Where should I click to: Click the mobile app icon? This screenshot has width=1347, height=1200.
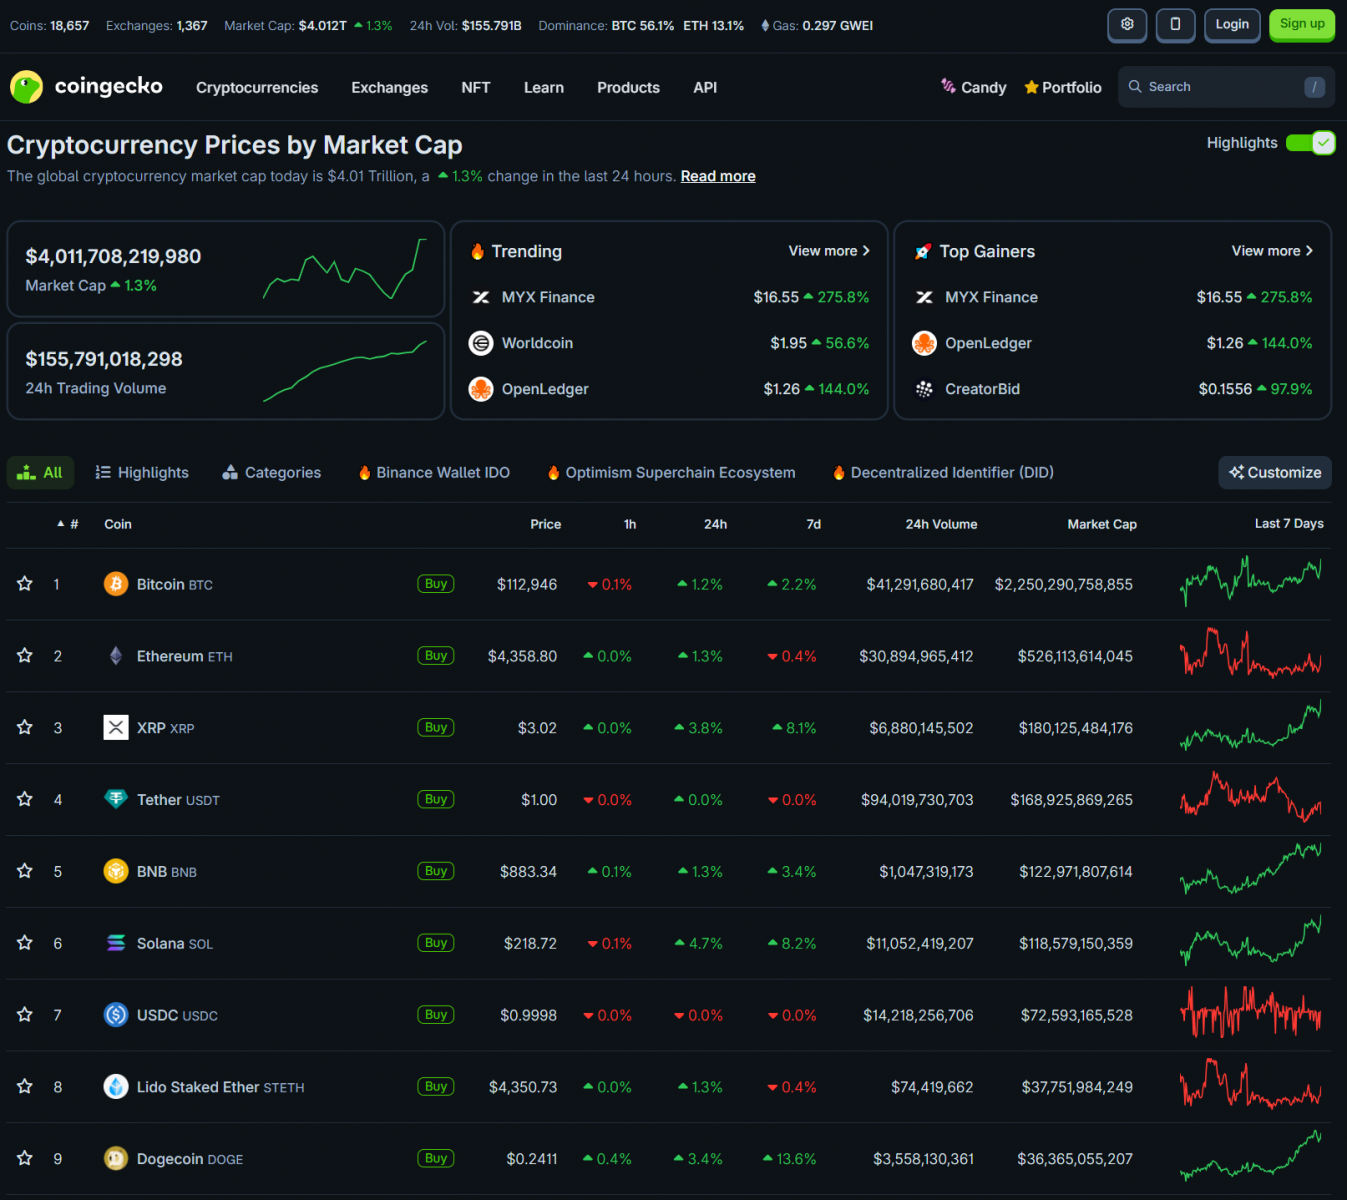pos(1175,25)
